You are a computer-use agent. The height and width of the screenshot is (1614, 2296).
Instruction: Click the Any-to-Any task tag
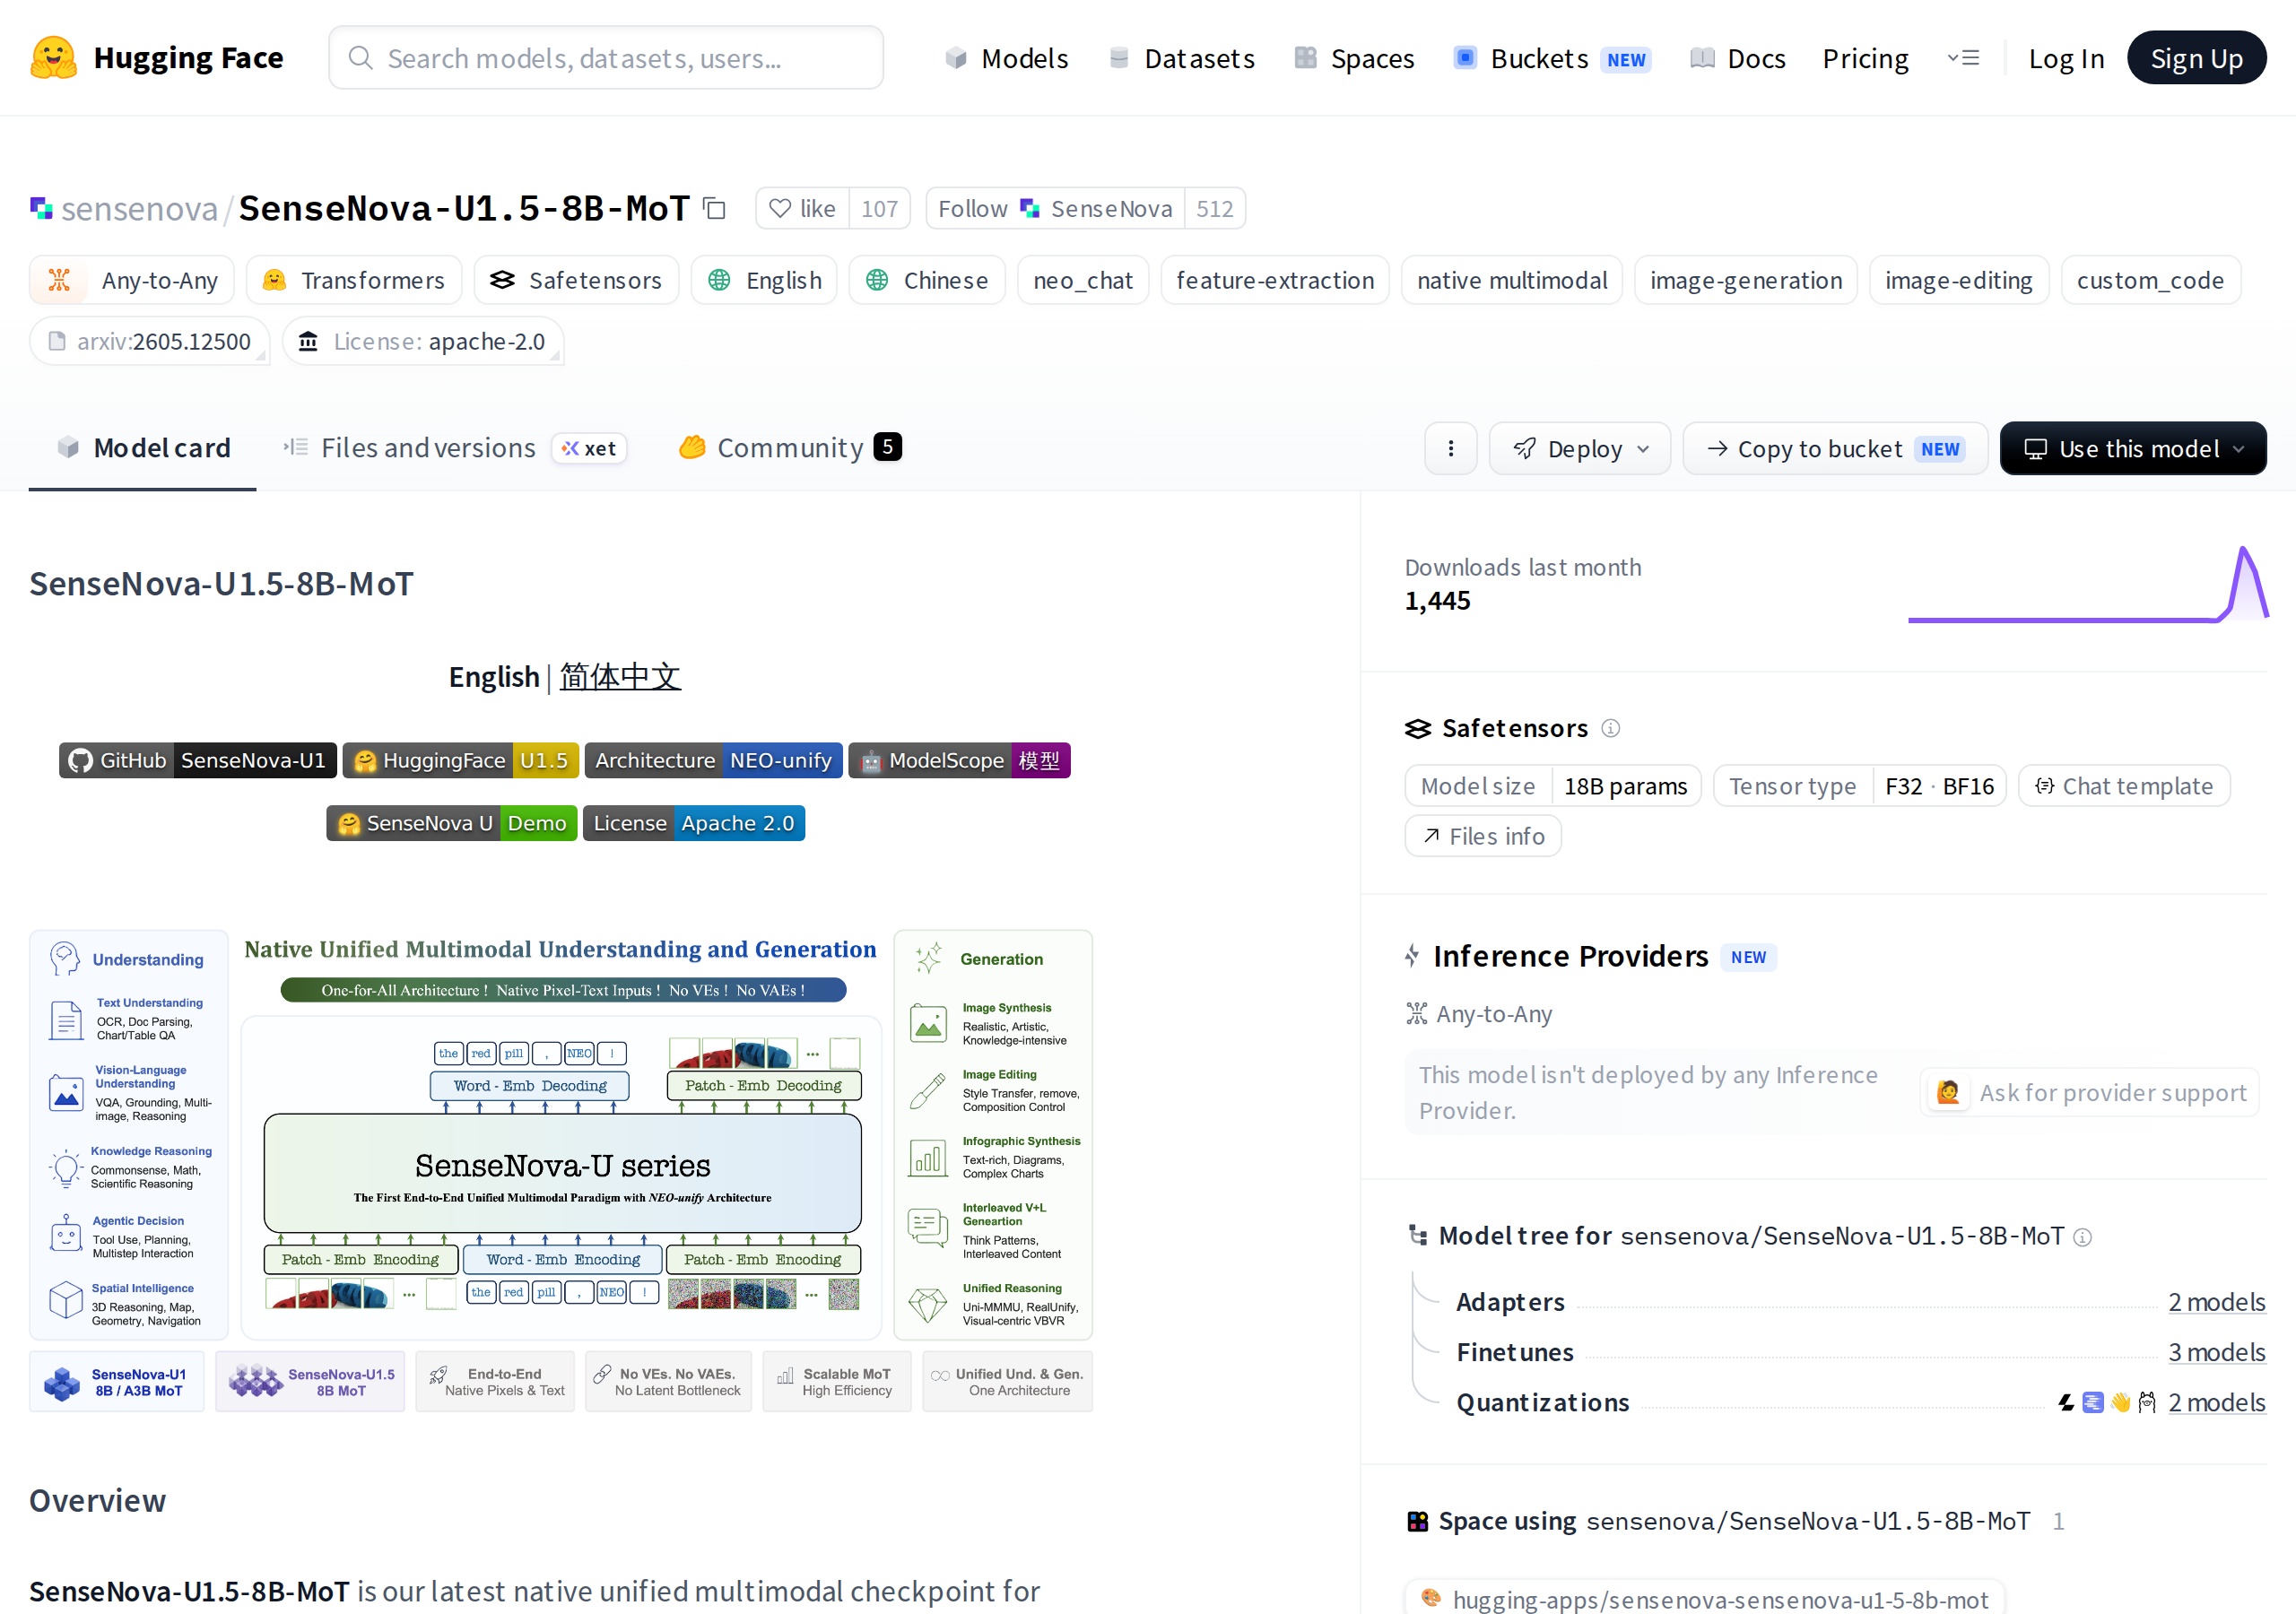point(131,280)
